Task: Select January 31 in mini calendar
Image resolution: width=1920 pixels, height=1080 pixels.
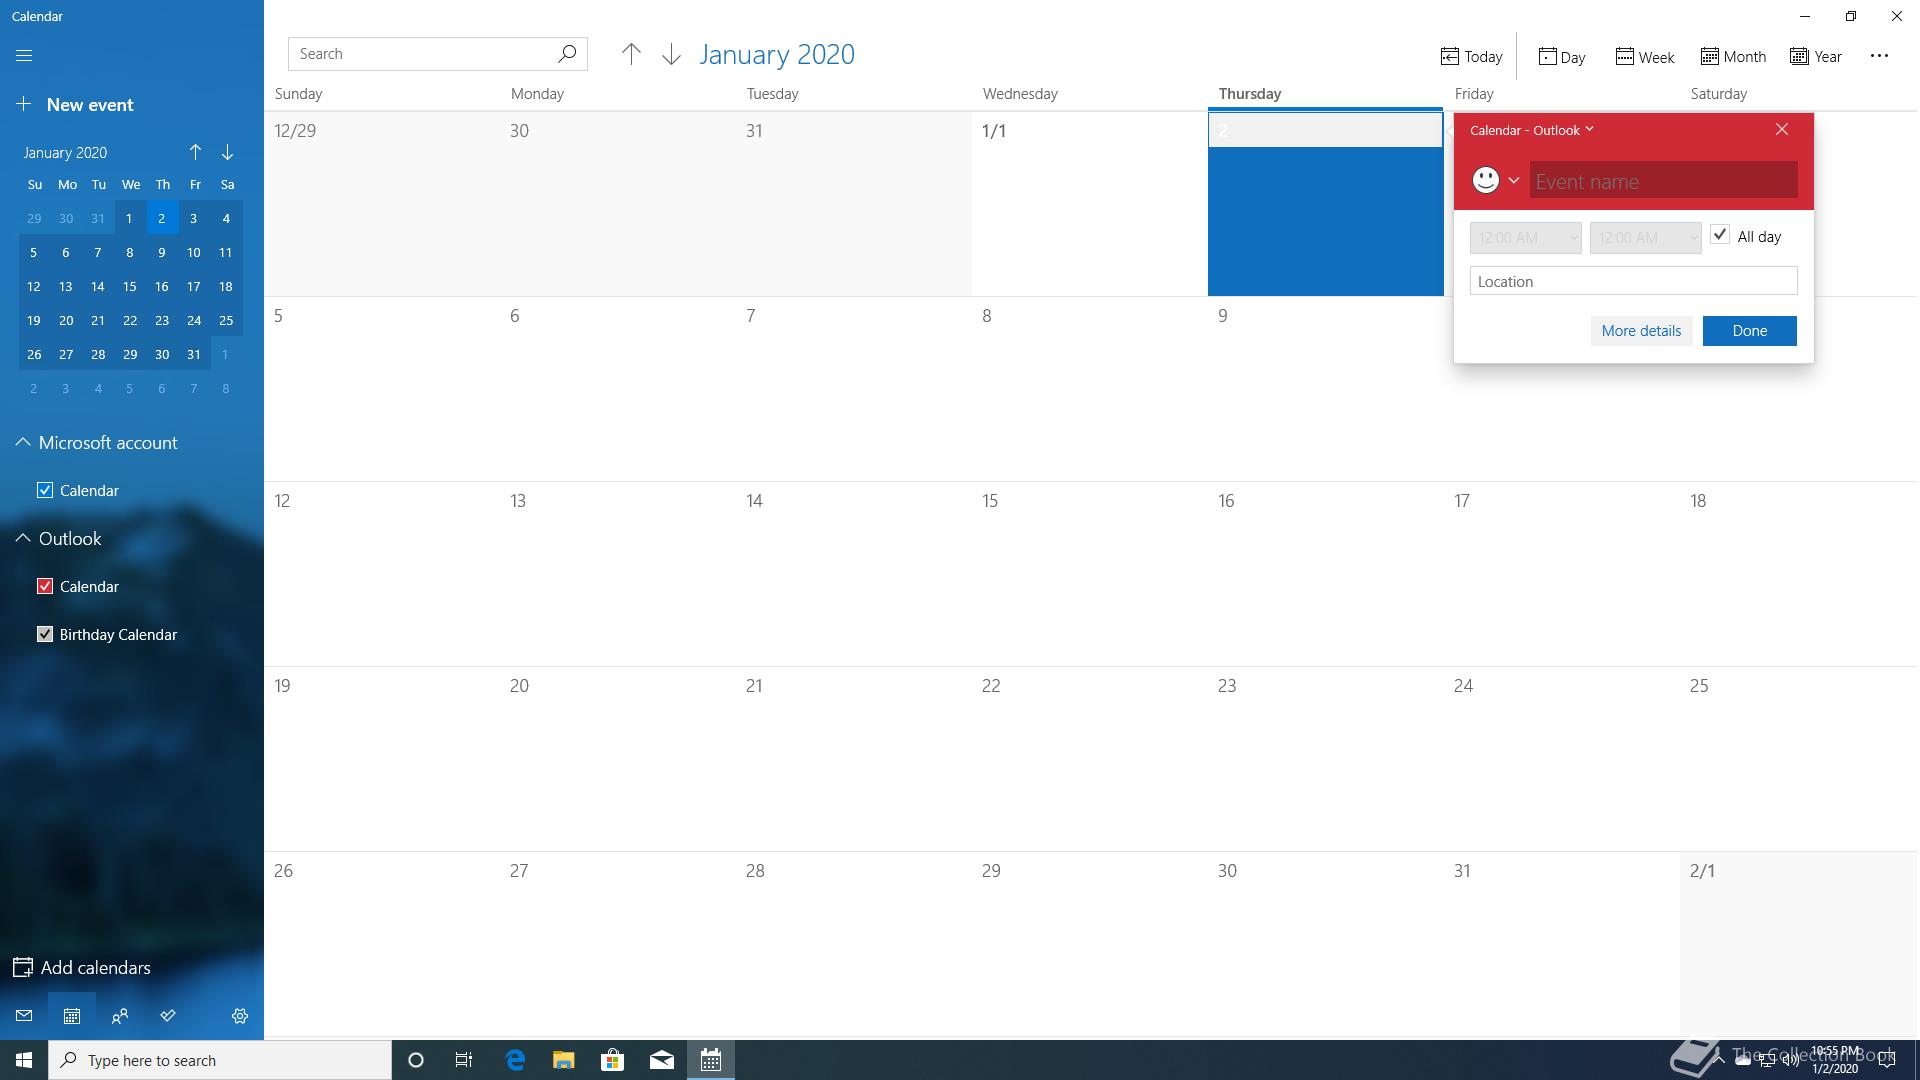Action: click(194, 354)
